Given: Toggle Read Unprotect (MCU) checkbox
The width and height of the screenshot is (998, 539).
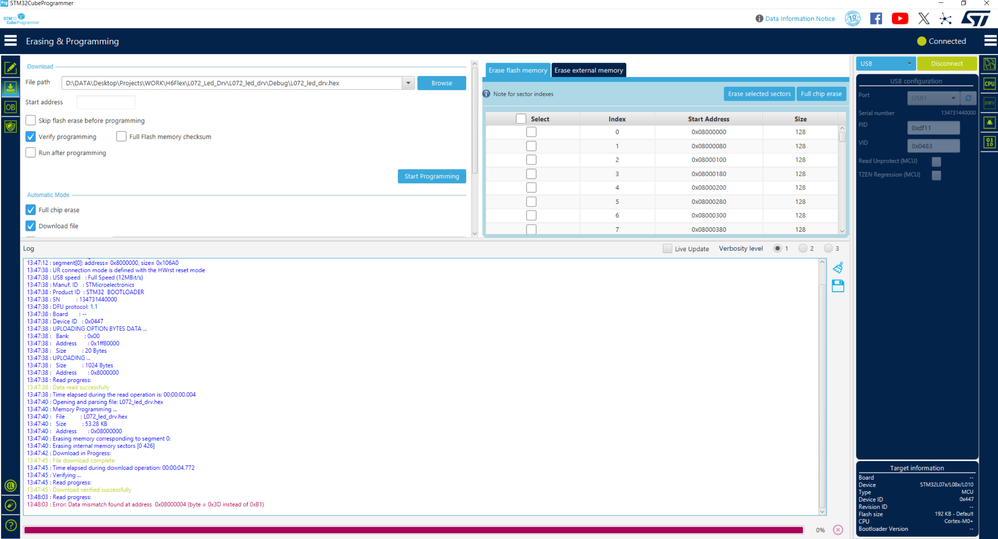Looking at the screenshot, I should 936,162.
